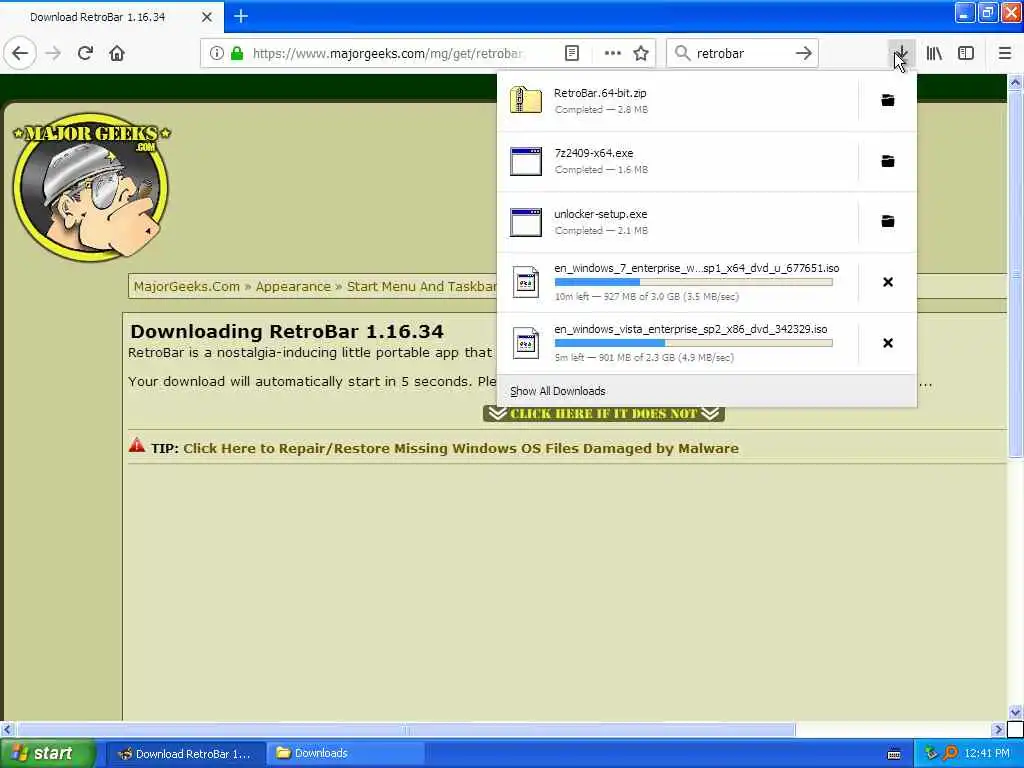The image size is (1024, 768).
Task: Open the Repair/Restore Missing Windows OS Files tip
Action: tap(461, 449)
